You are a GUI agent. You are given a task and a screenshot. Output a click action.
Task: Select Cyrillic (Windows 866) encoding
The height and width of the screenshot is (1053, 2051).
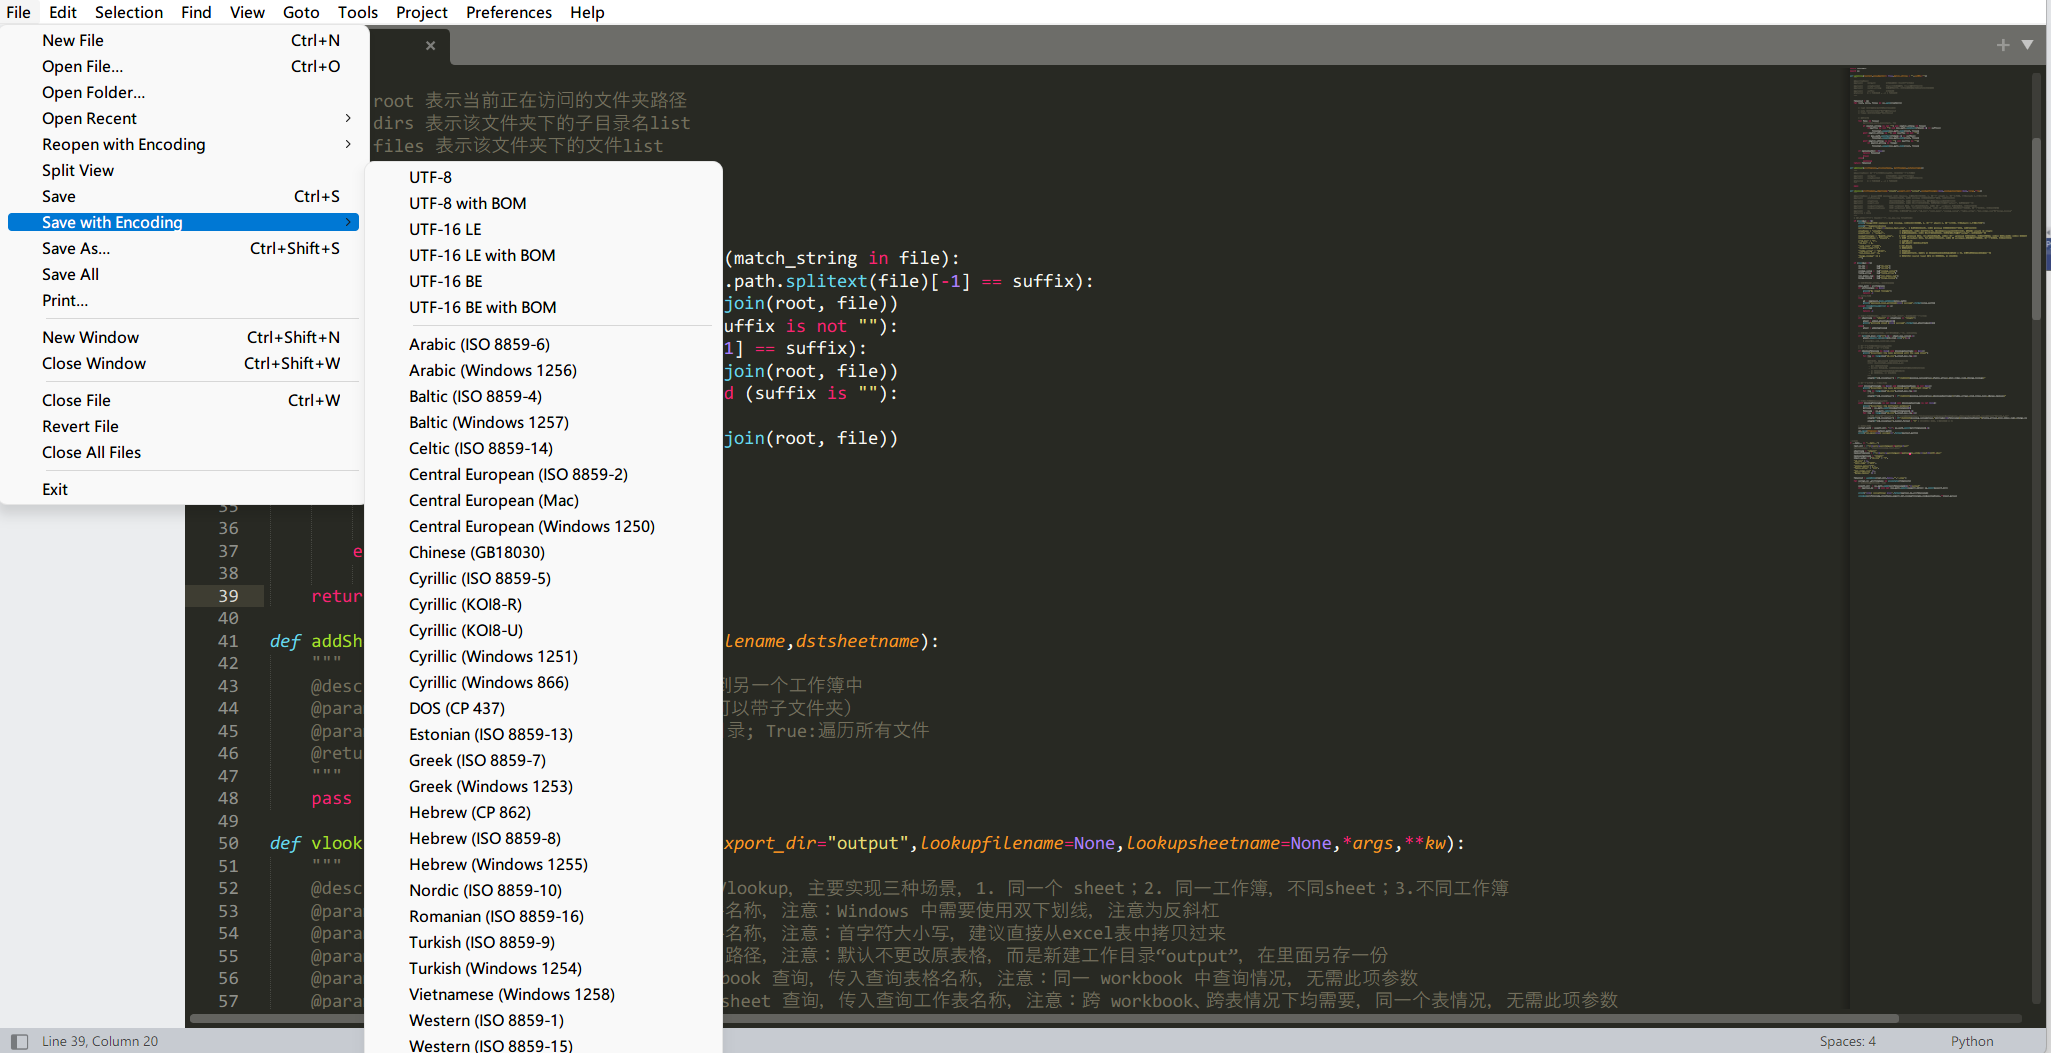point(543,682)
